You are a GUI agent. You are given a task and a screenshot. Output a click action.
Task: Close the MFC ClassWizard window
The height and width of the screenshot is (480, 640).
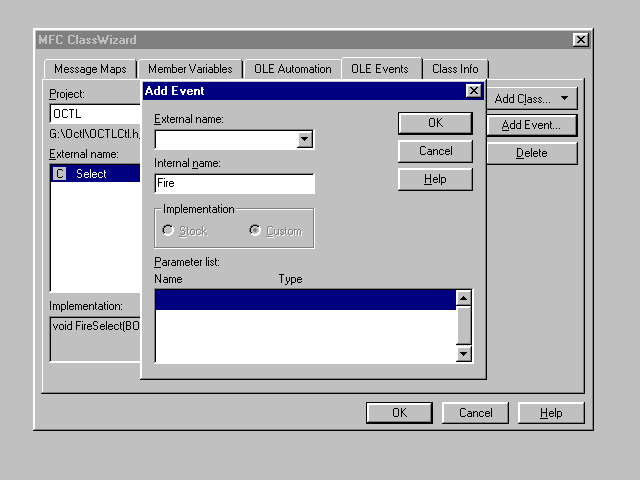coord(580,39)
